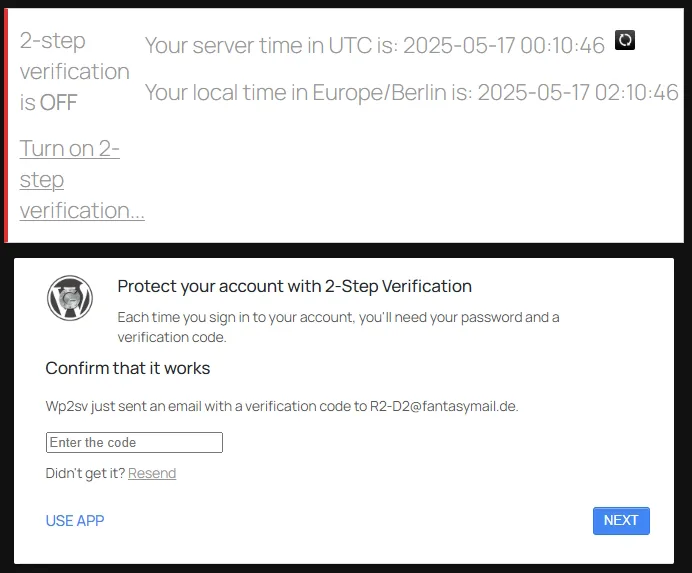692x573 pixels.
Task: Click the 'Didn't get it?' text
Action: tap(85, 473)
